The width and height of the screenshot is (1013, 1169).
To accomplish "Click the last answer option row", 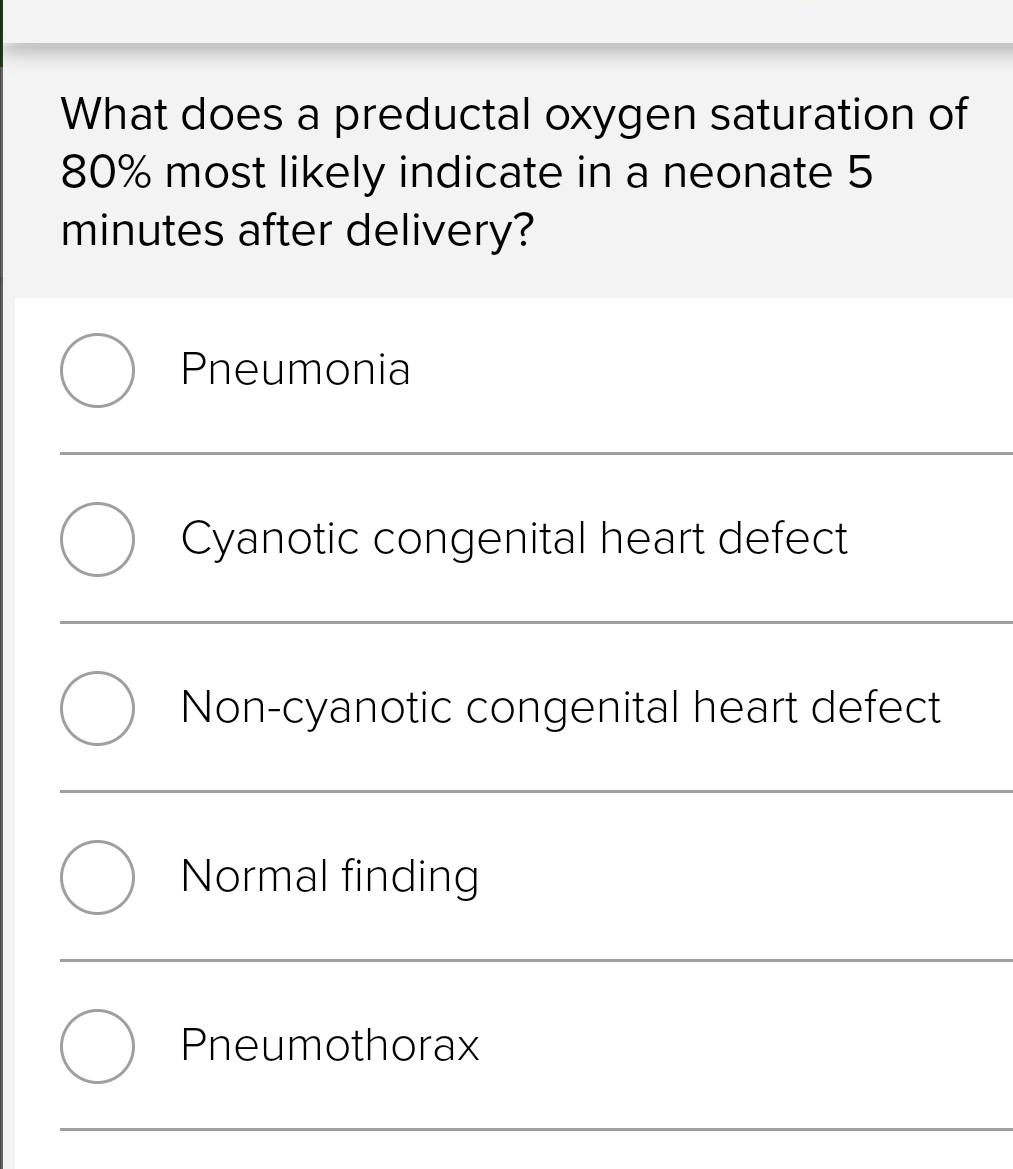I will click(x=500, y=1046).
